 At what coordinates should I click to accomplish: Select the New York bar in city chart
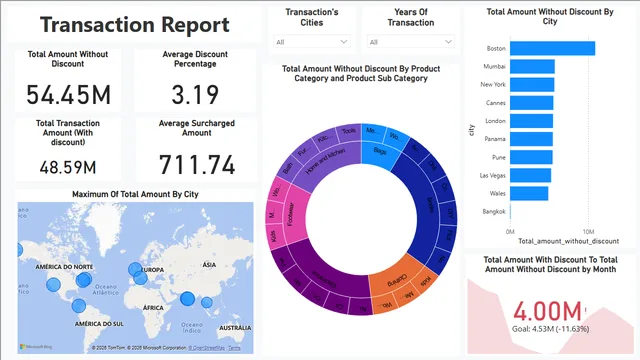[x=532, y=84]
